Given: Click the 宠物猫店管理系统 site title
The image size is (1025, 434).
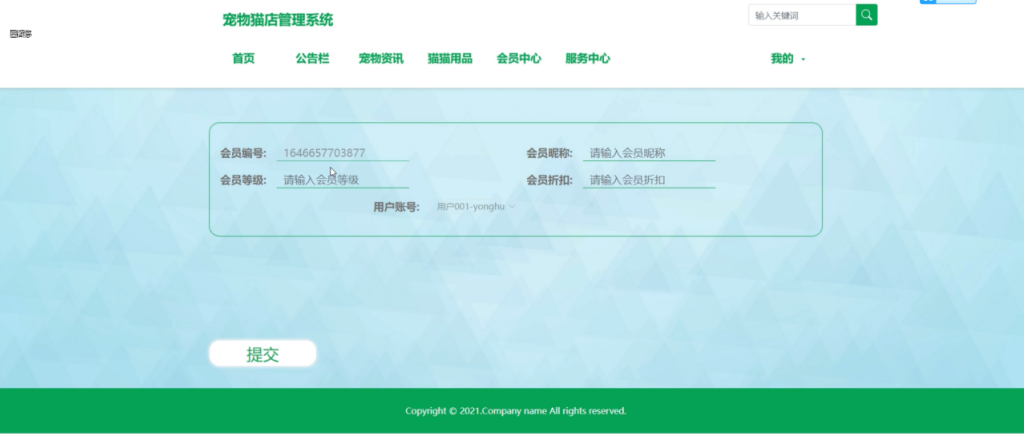Looking at the screenshot, I should click(x=278, y=20).
